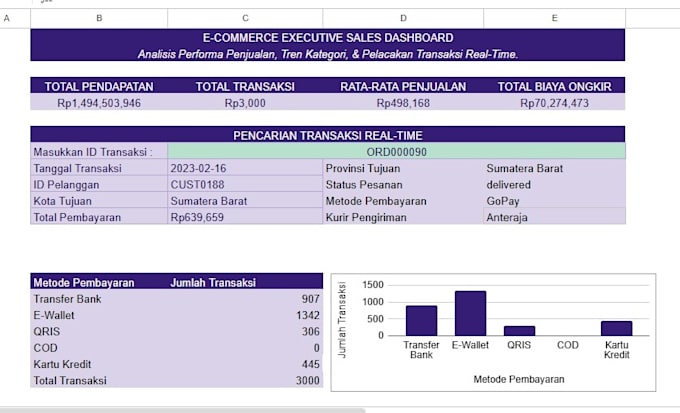Select the COD count 0 cell
680x413 pixels.
click(x=245, y=348)
